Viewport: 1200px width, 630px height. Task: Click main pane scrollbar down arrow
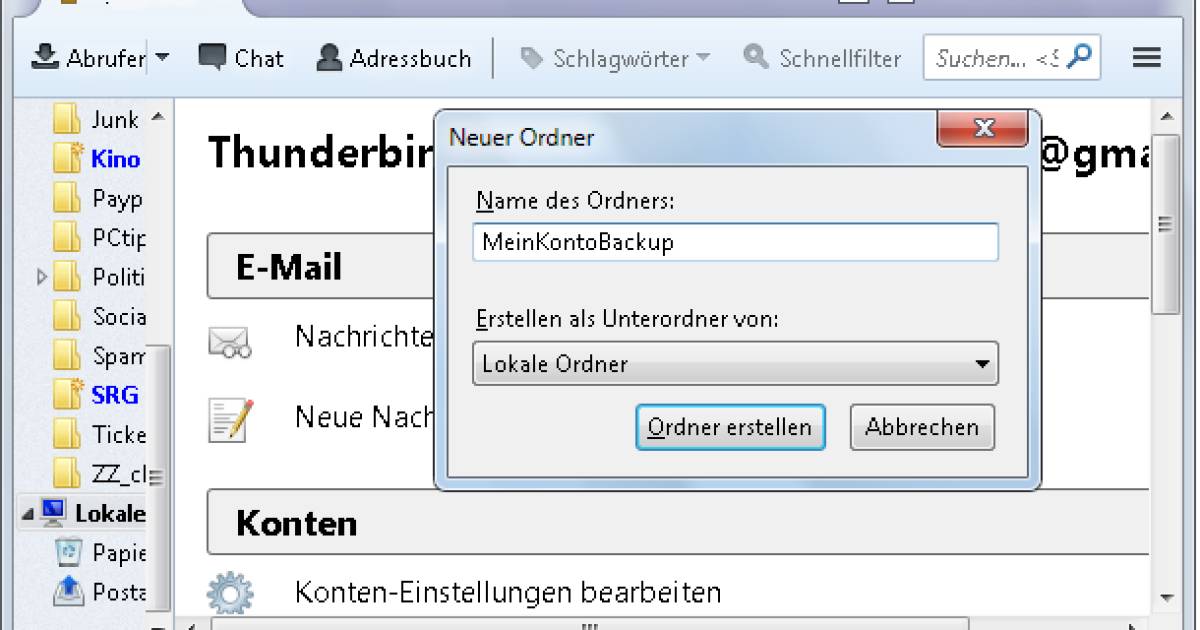pyautogui.click(x=1165, y=597)
